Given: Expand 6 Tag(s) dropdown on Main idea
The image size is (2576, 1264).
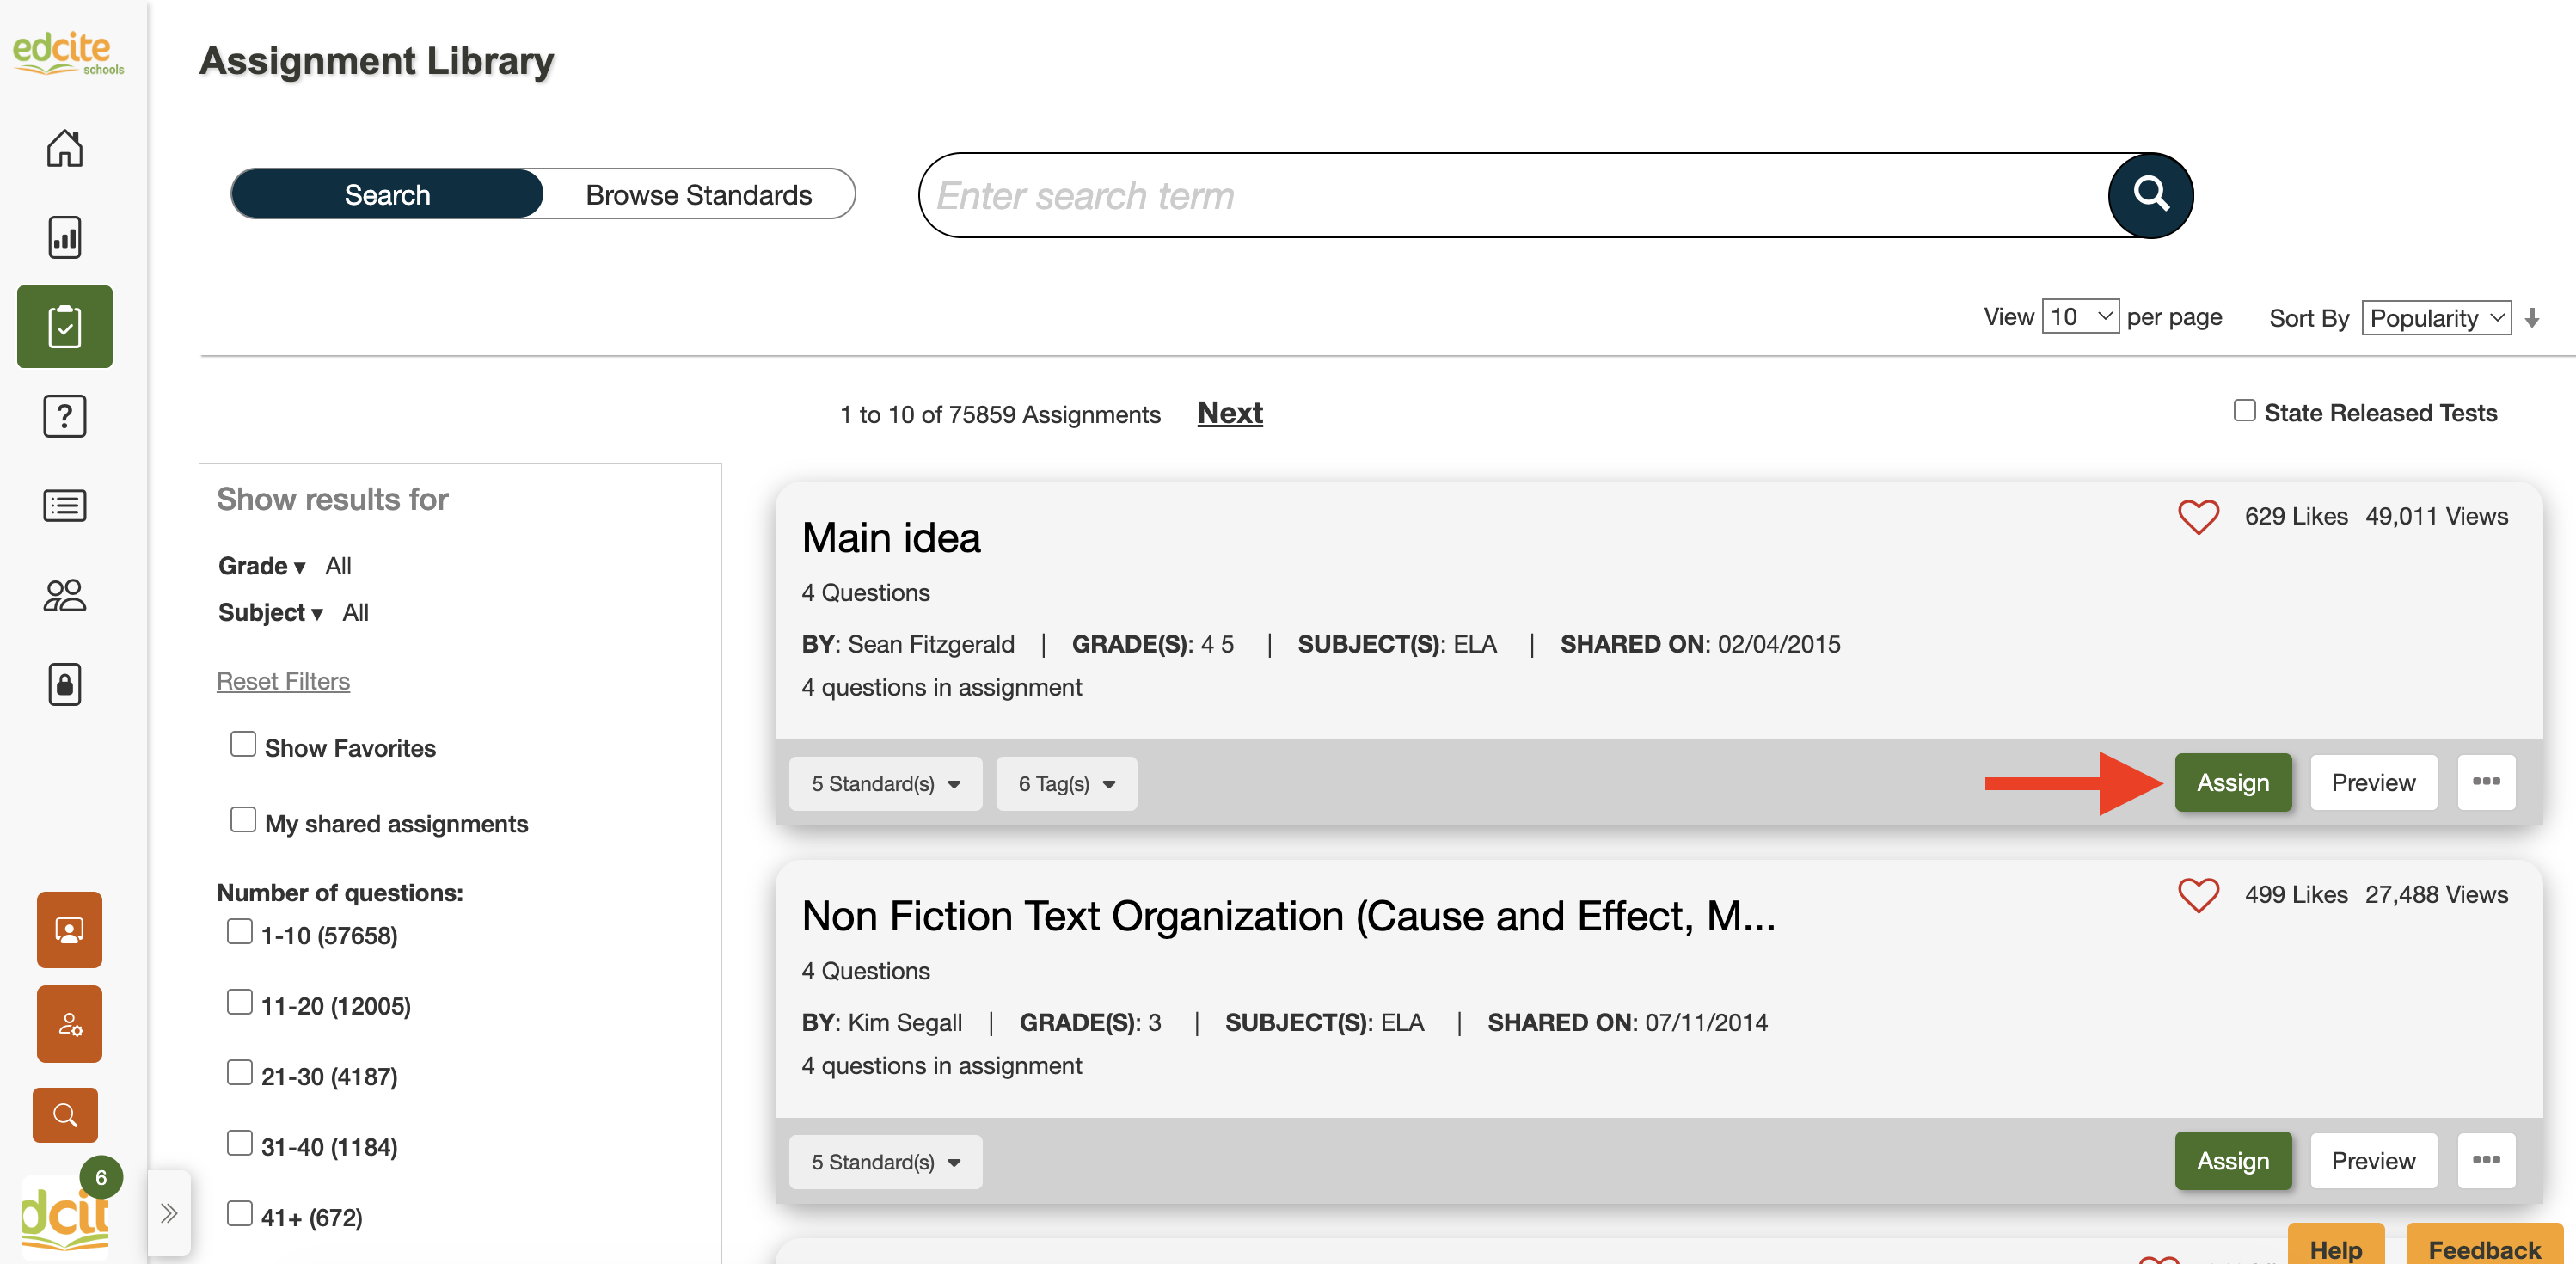Looking at the screenshot, I should coord(1066,784).
